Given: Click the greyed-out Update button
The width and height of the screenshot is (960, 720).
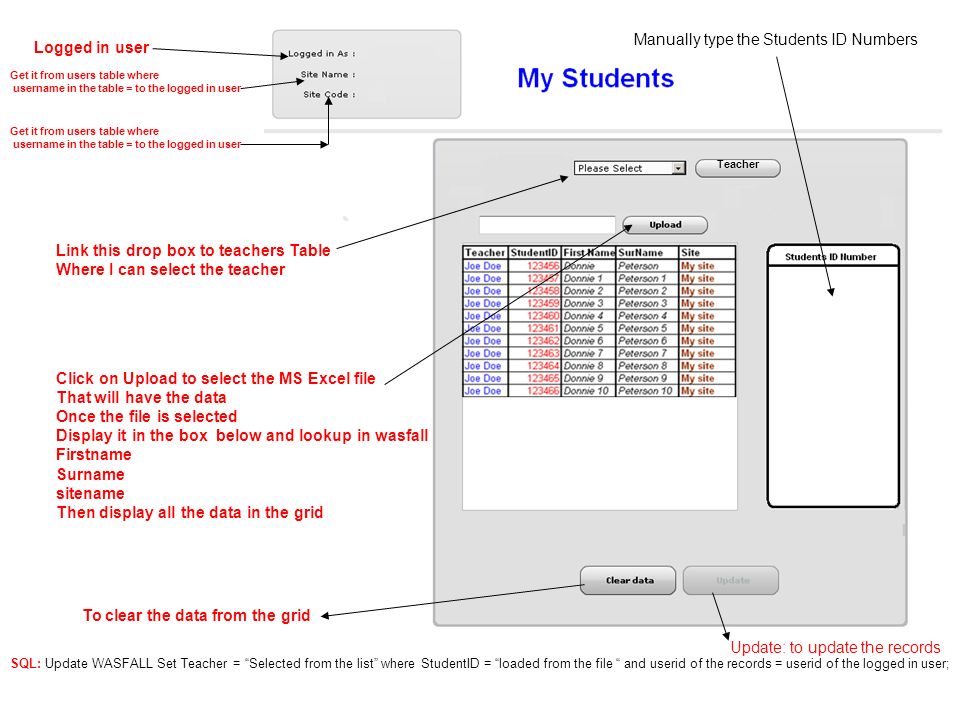Looking at the screenshot, I should pos(731,580).
